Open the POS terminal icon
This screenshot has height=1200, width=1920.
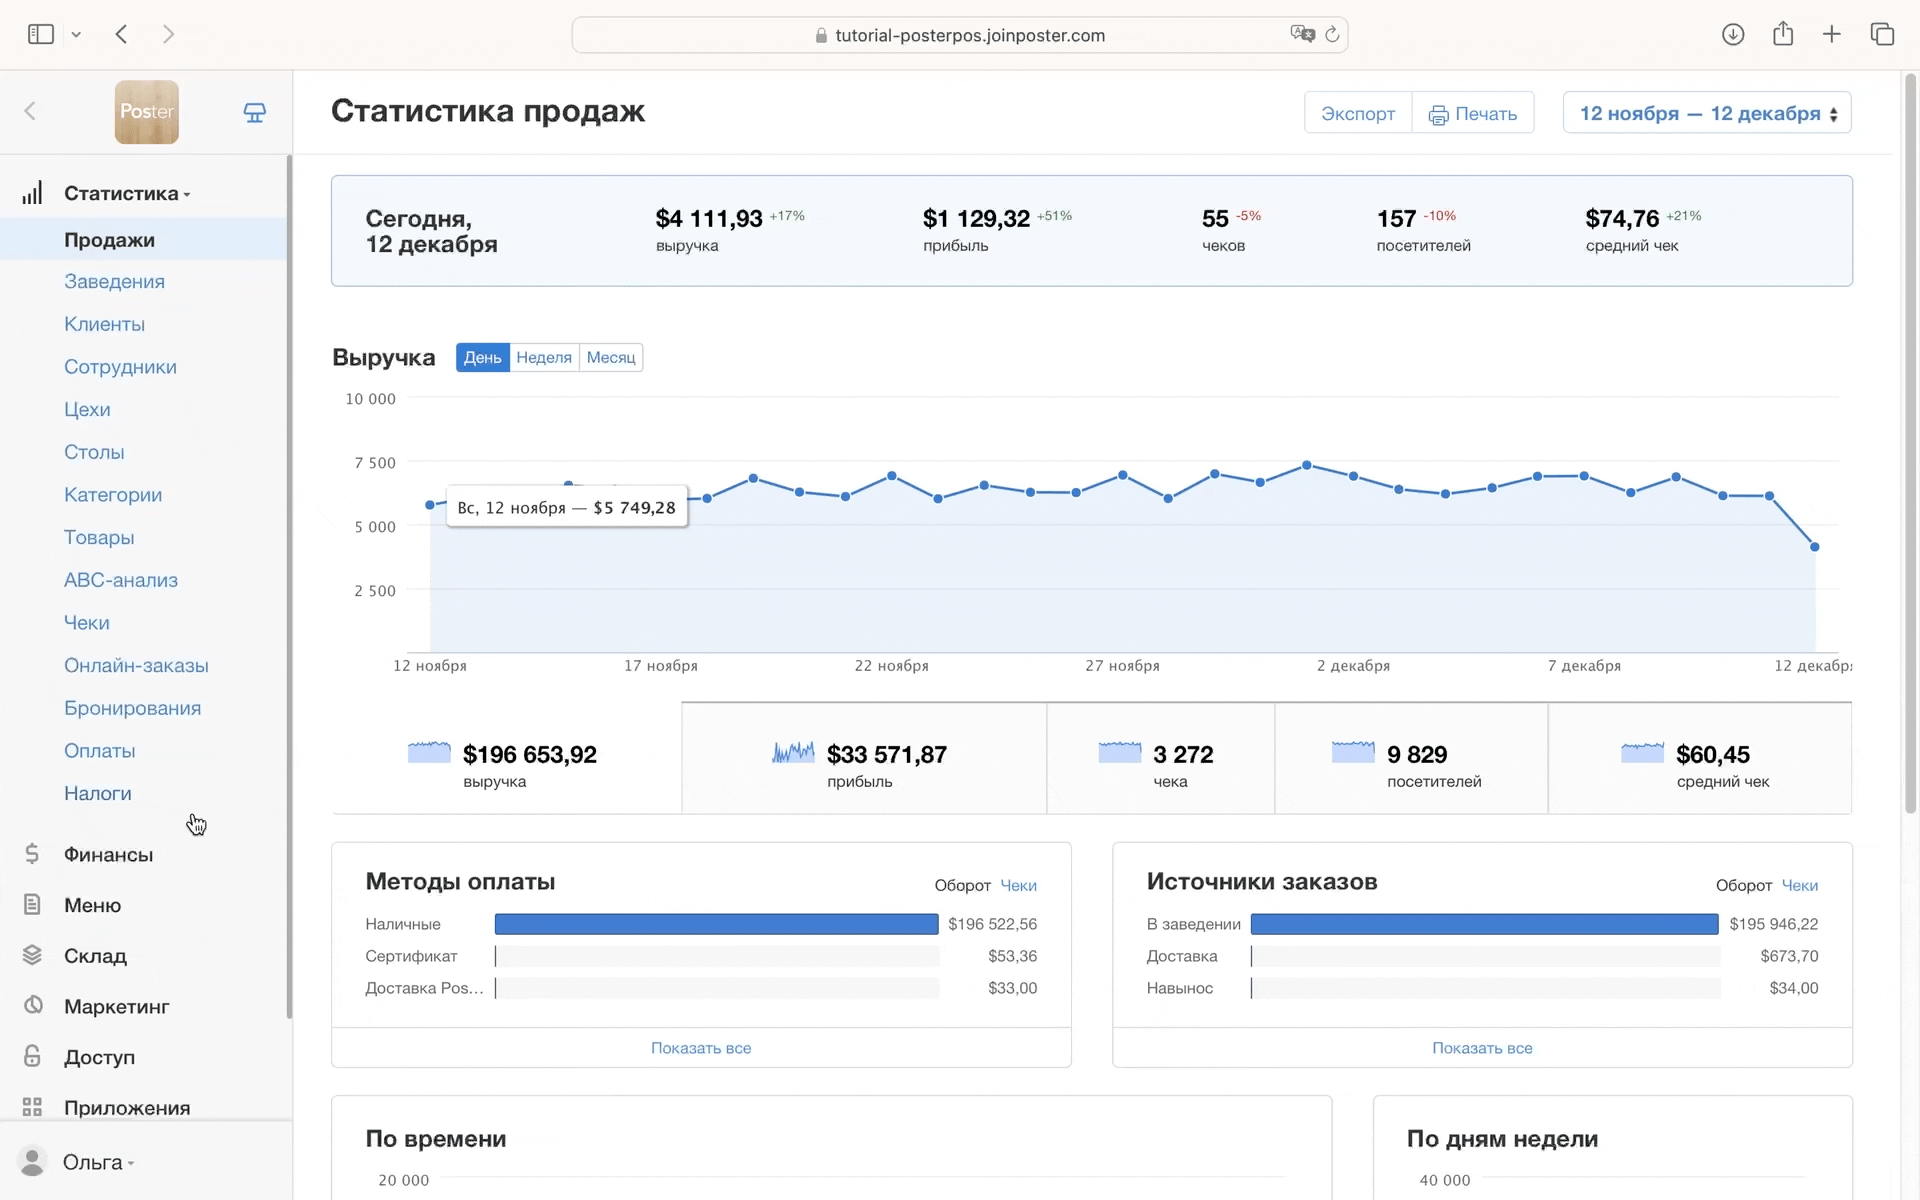coord(255,112)
